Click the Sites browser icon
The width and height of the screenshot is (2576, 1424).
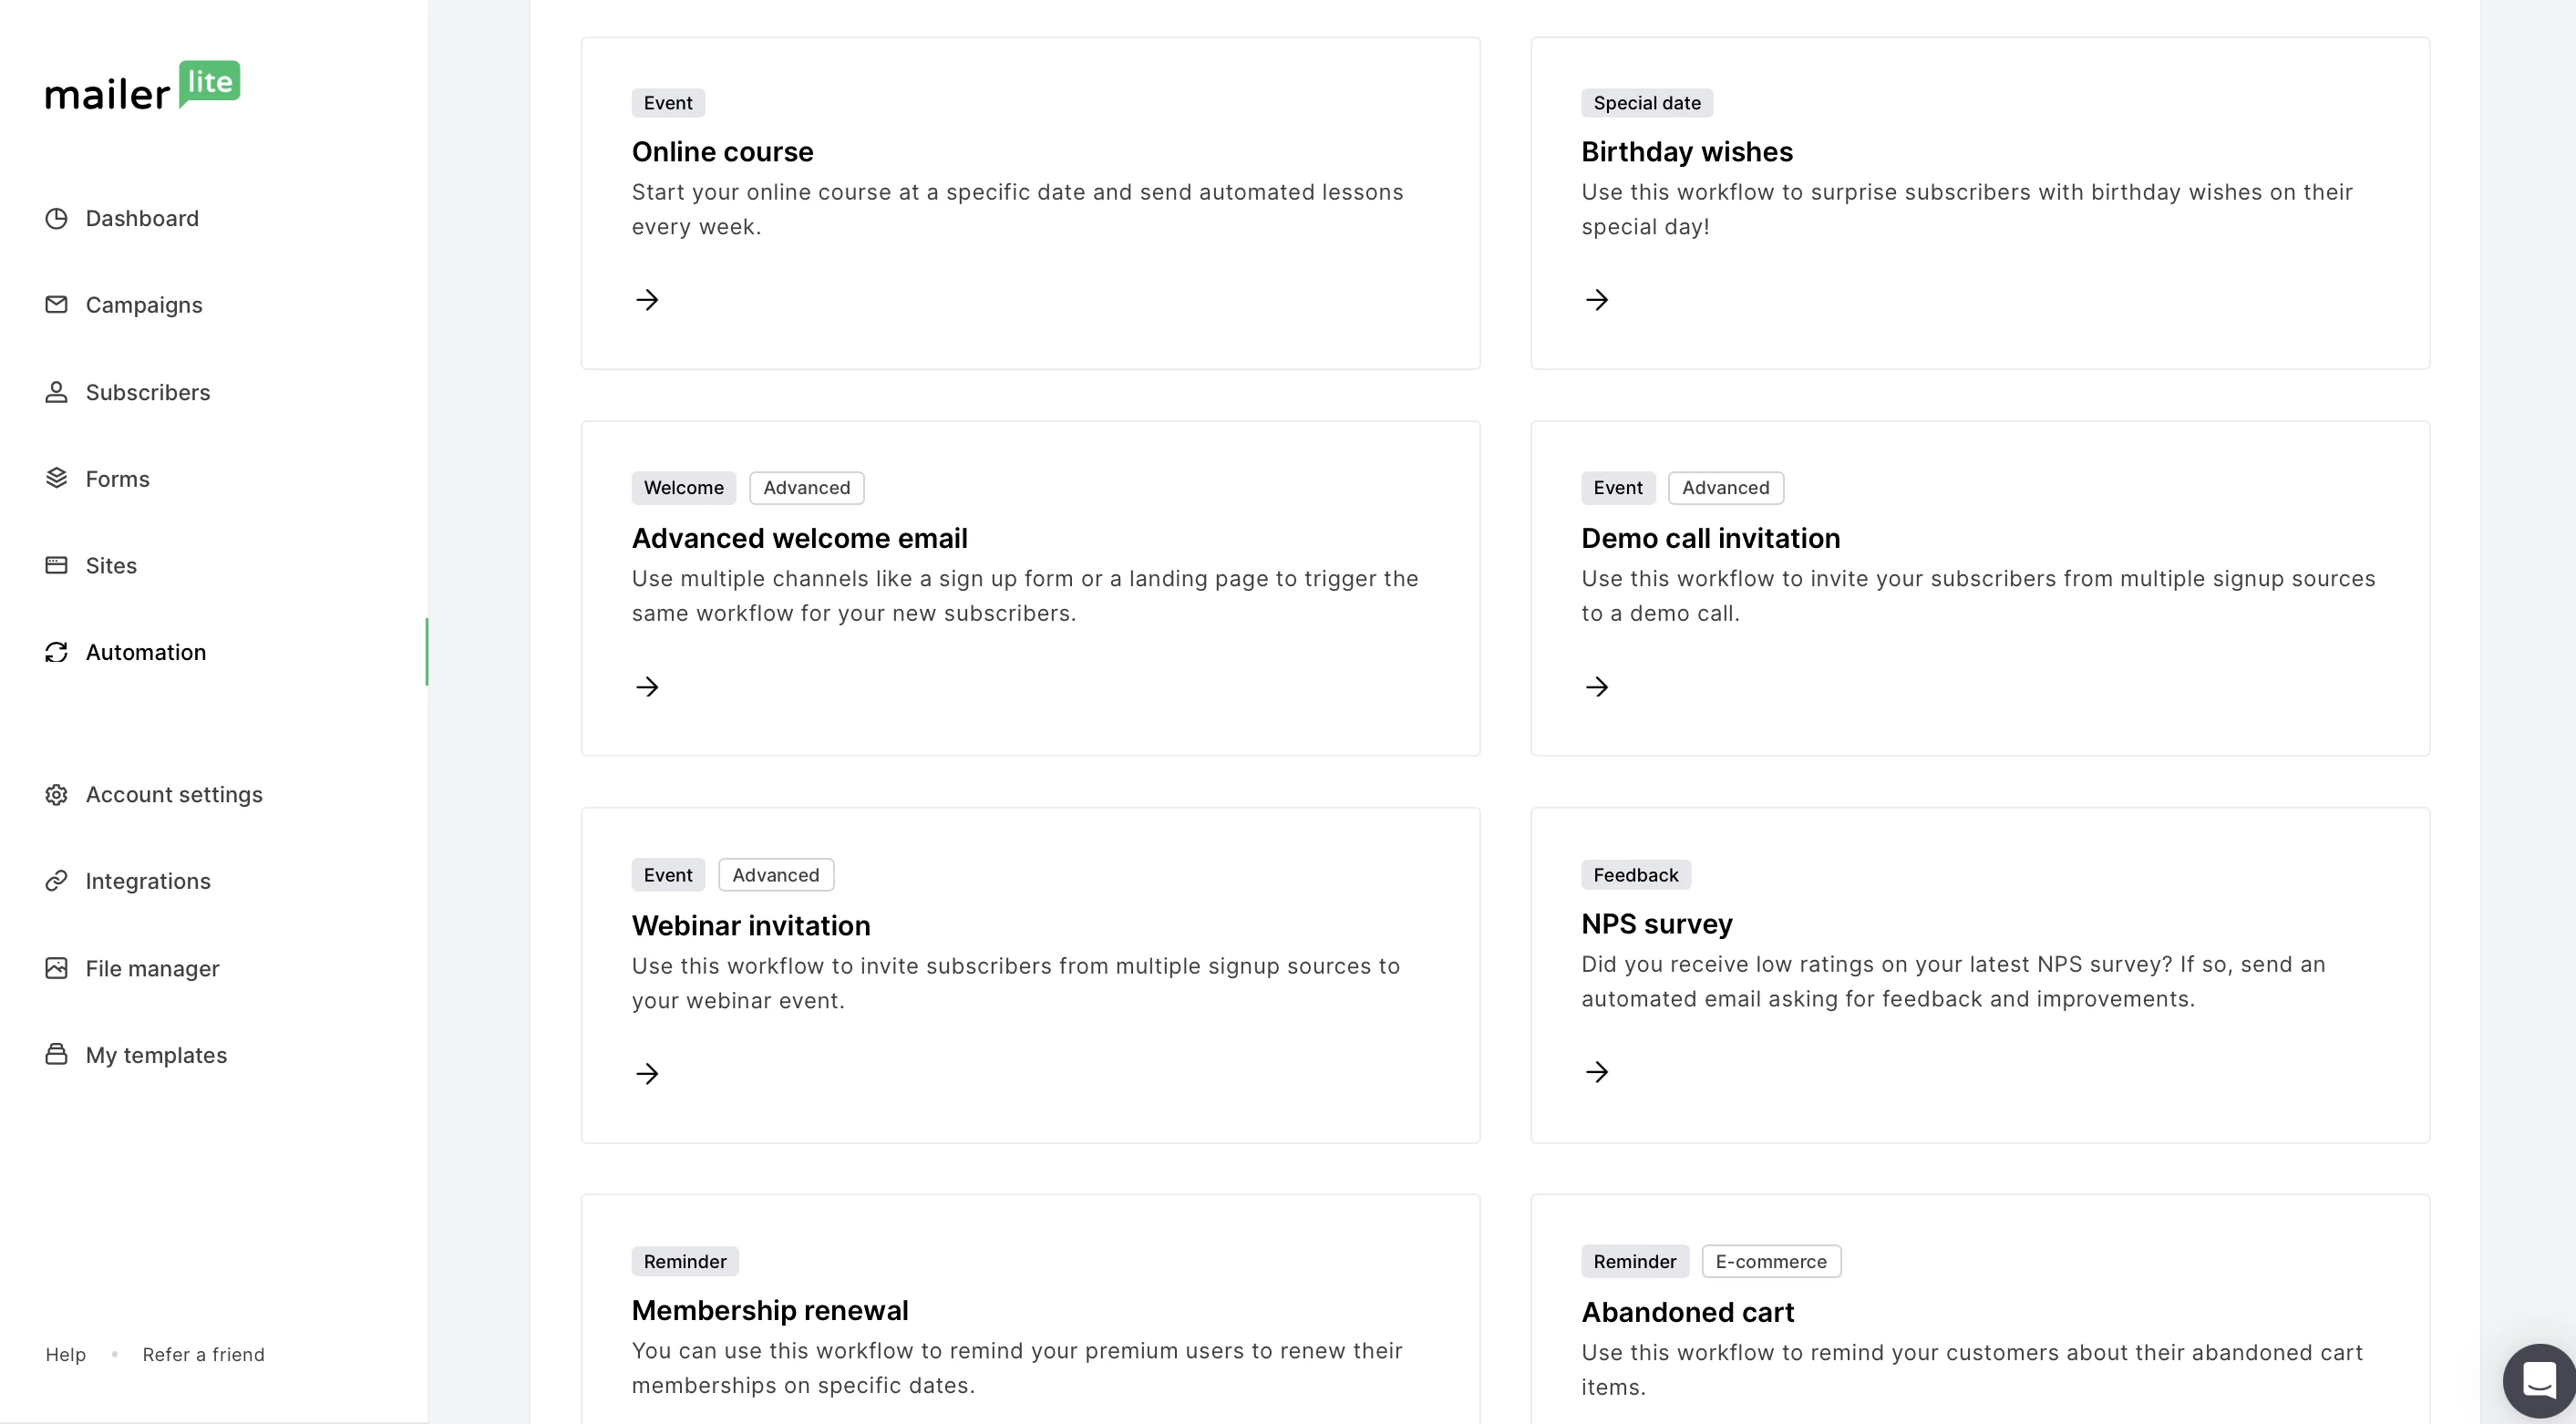click(x=57, y=565)
